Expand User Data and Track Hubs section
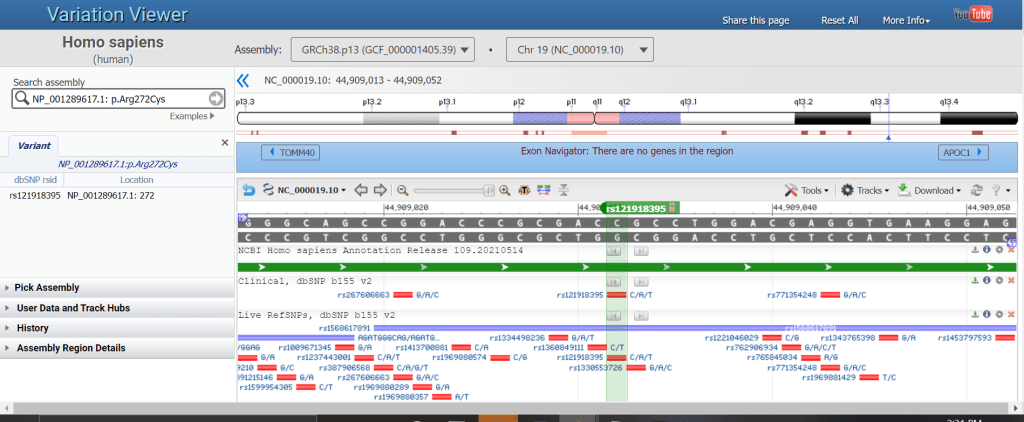 (117, 308)
